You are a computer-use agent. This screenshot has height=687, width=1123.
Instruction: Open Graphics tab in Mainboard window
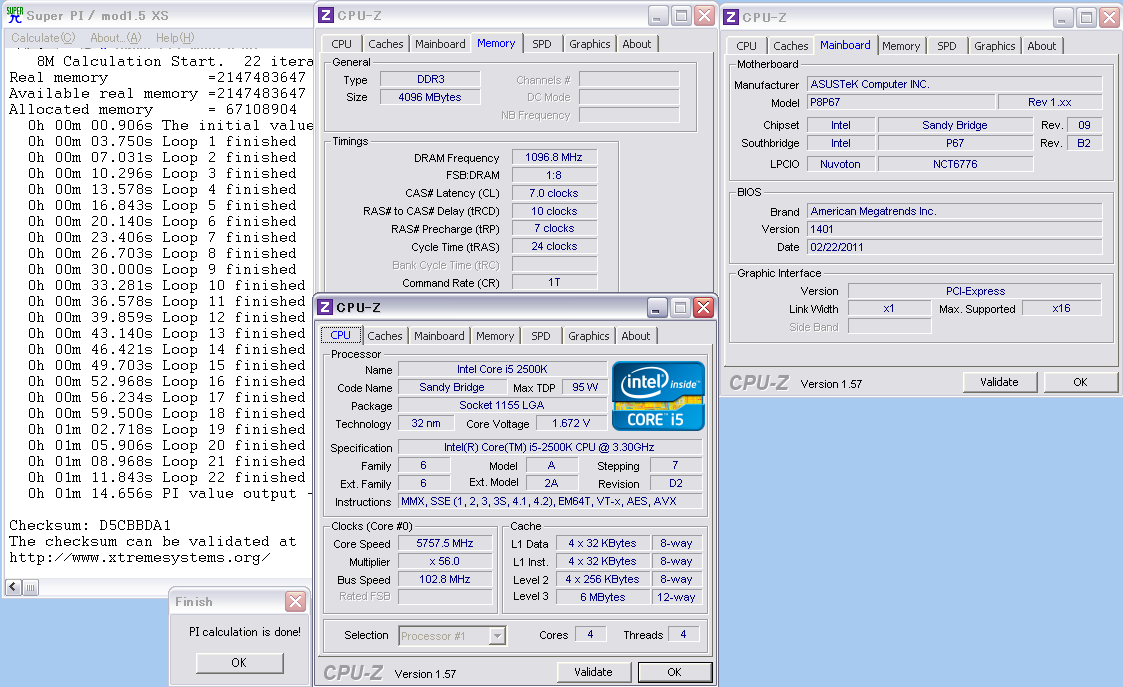pyautogui.click(x=994, y=46)
